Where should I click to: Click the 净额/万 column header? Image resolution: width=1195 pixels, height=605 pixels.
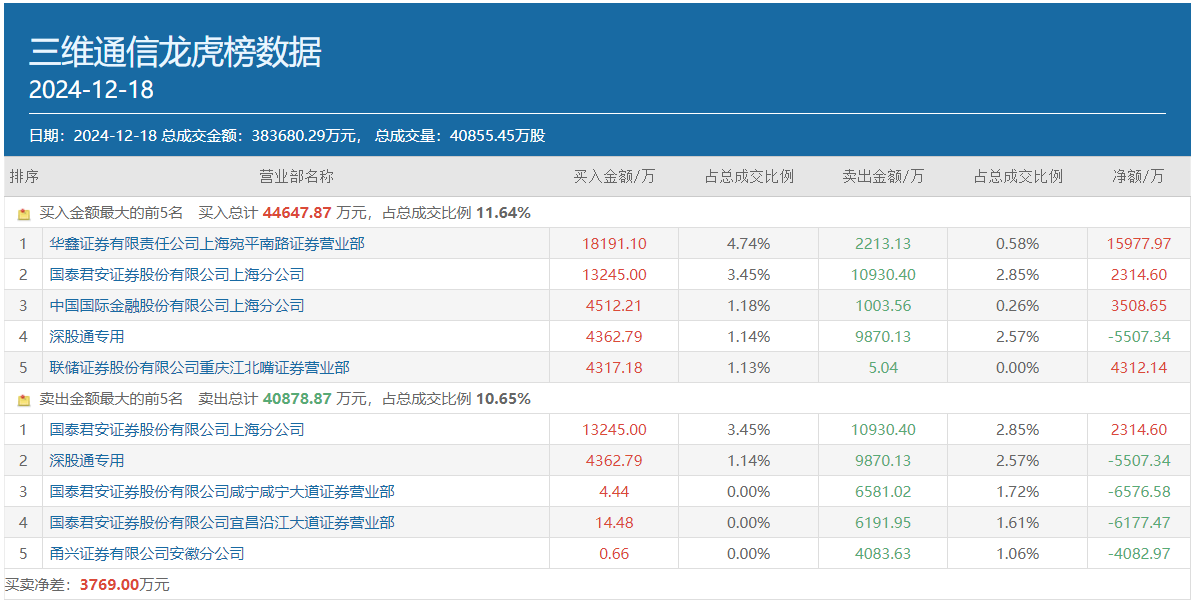1139,176
